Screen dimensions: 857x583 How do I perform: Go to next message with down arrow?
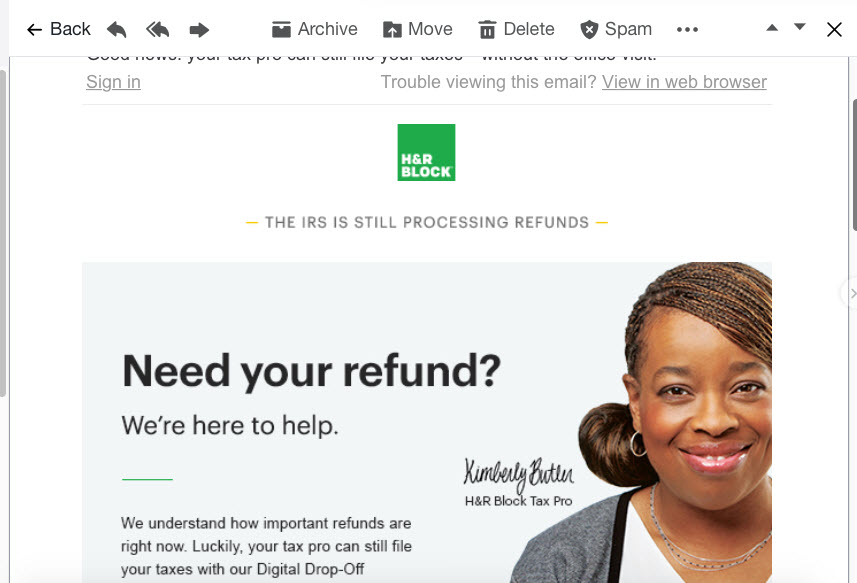coord(800,27)
